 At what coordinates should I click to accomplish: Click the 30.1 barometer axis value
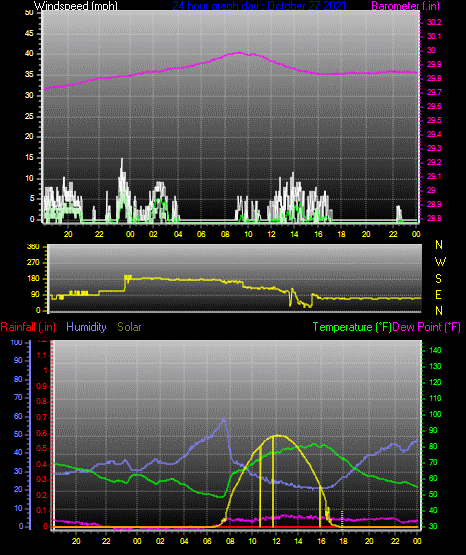[434, 36]
